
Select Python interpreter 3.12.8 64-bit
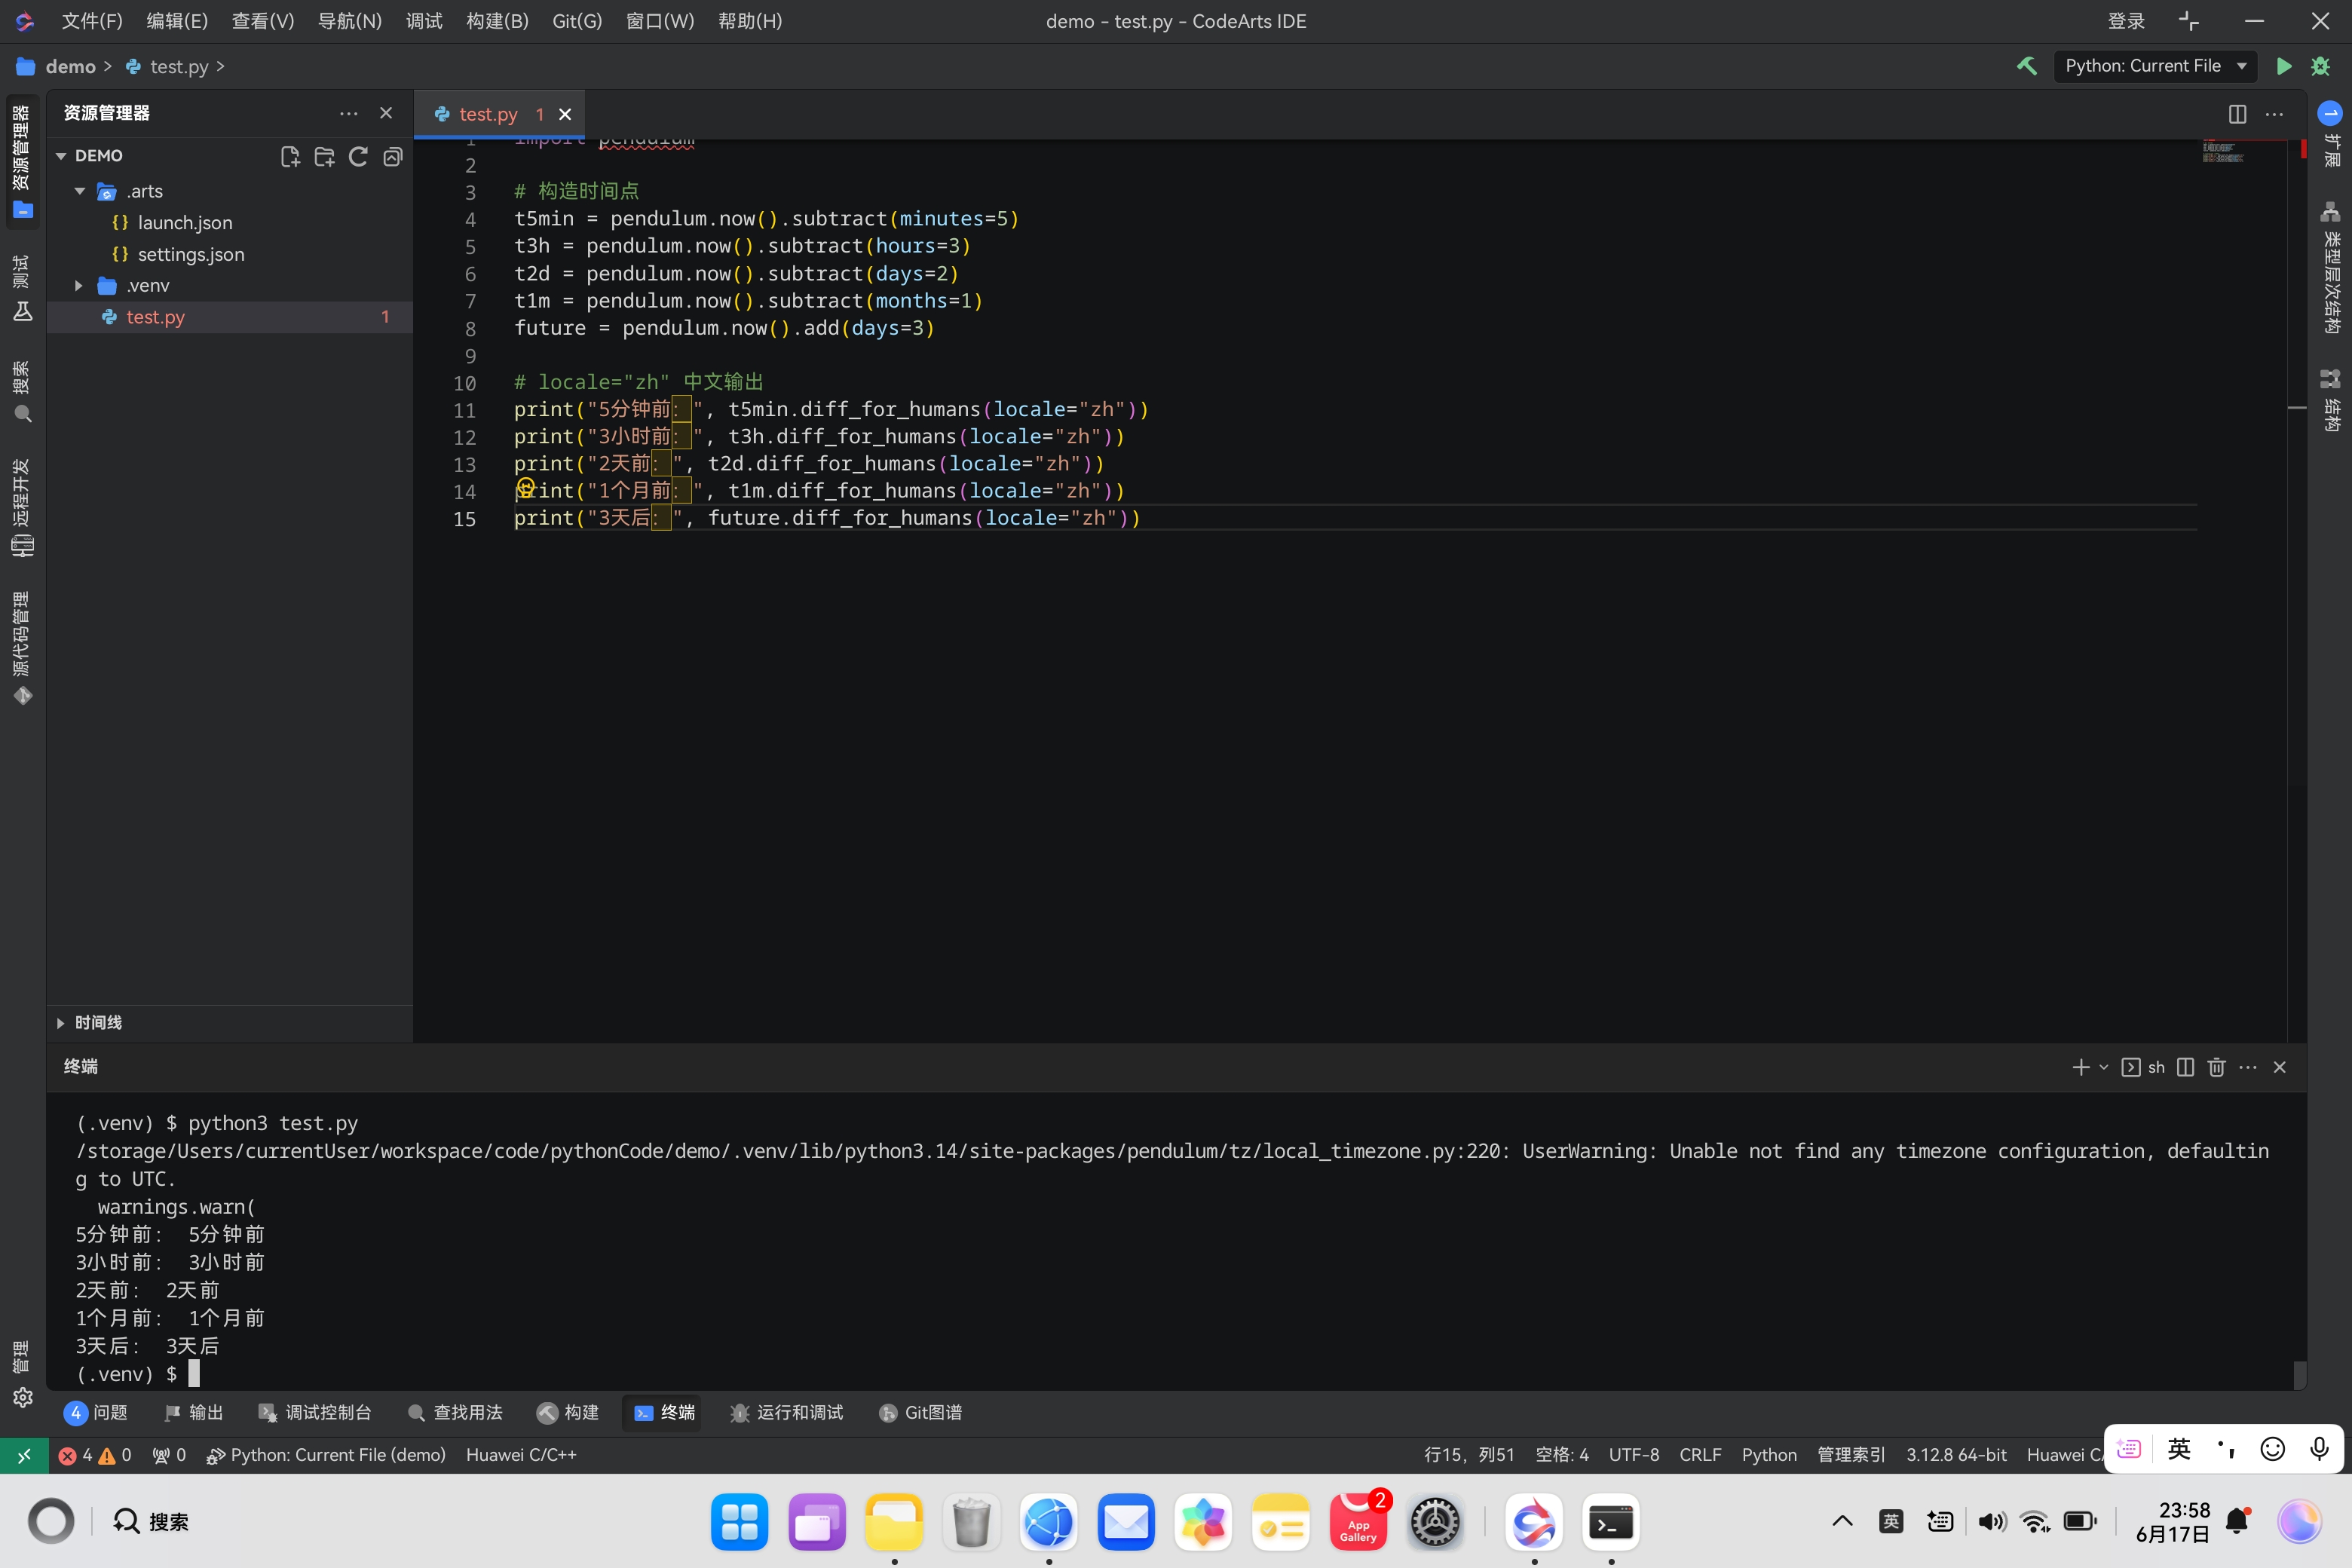[x=1956, y=1455]
